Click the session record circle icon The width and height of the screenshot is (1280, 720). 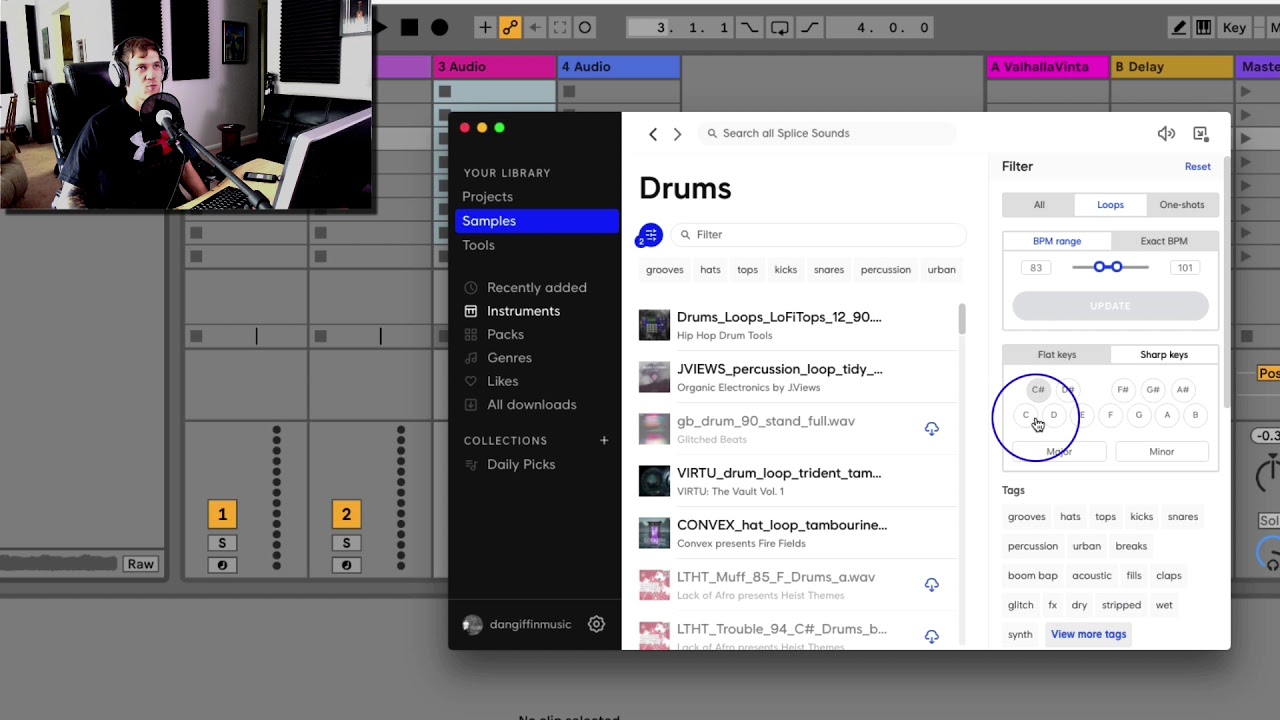pyautogui.click(x=585, y=27)
